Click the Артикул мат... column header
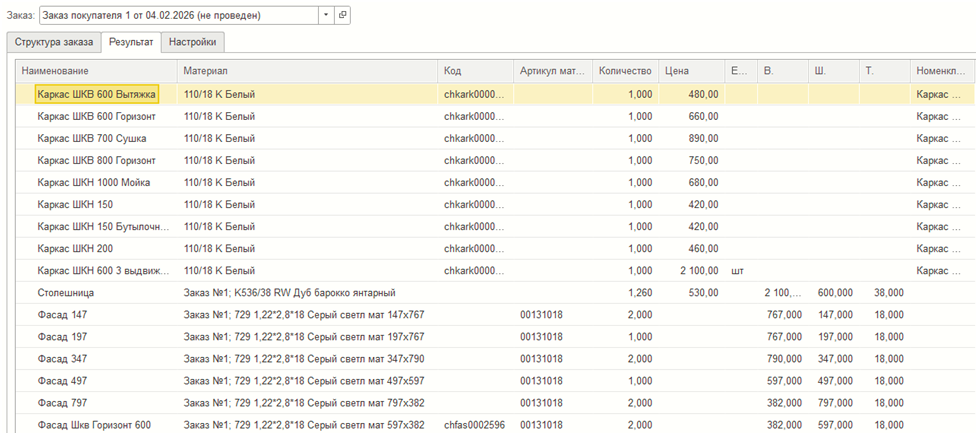The image size is (978, 435). (x=553, y=71)
